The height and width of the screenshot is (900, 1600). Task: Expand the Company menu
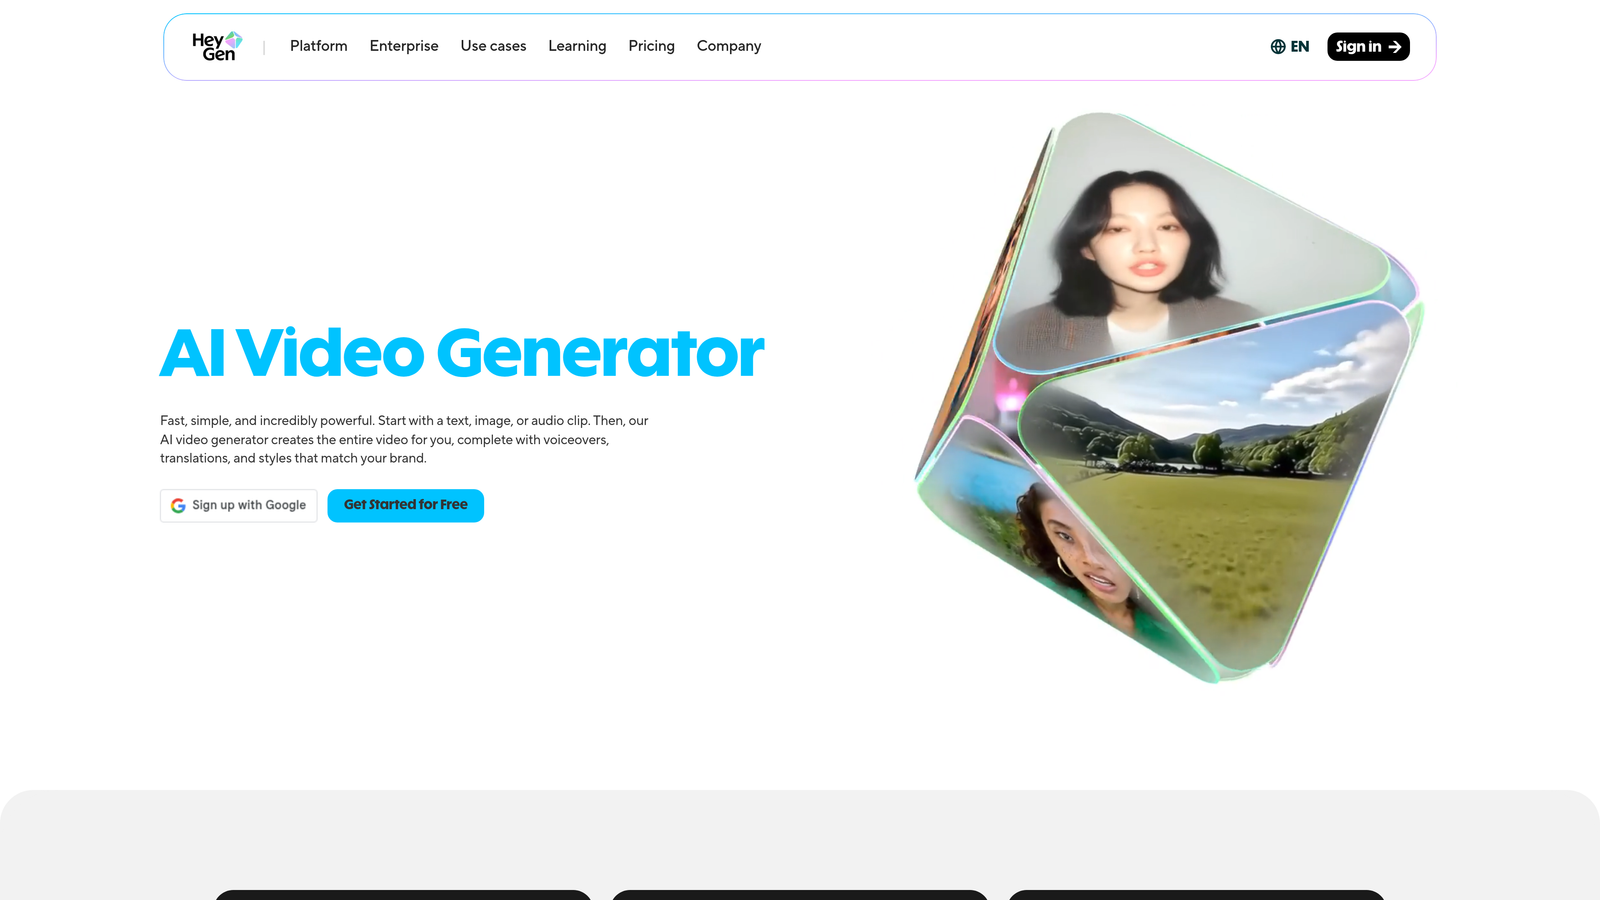(x=729, y=46)
